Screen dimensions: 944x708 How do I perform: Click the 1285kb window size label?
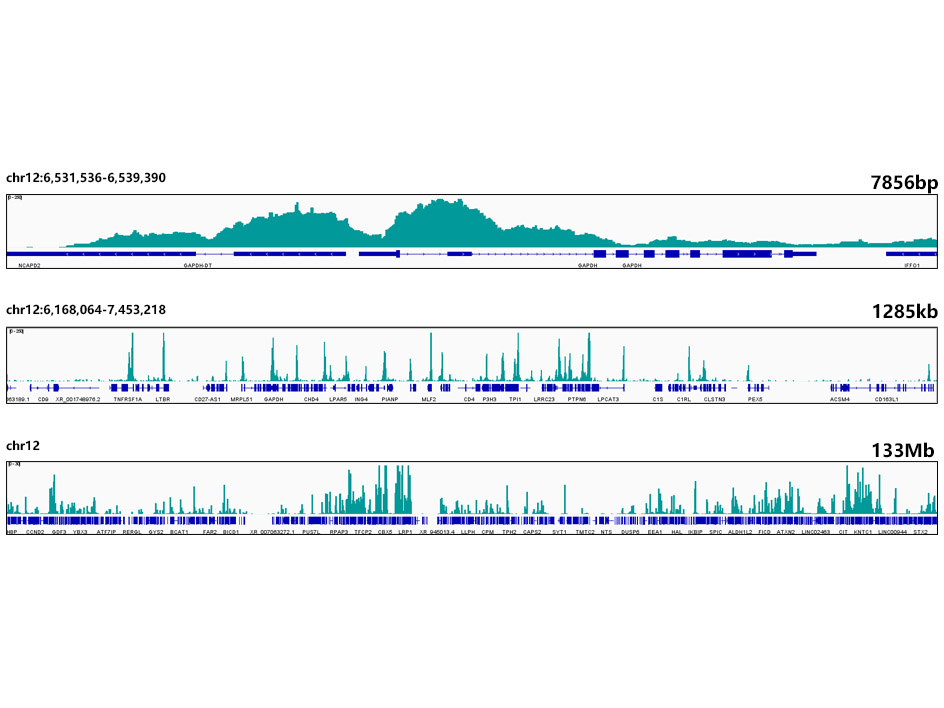[904, 313]
